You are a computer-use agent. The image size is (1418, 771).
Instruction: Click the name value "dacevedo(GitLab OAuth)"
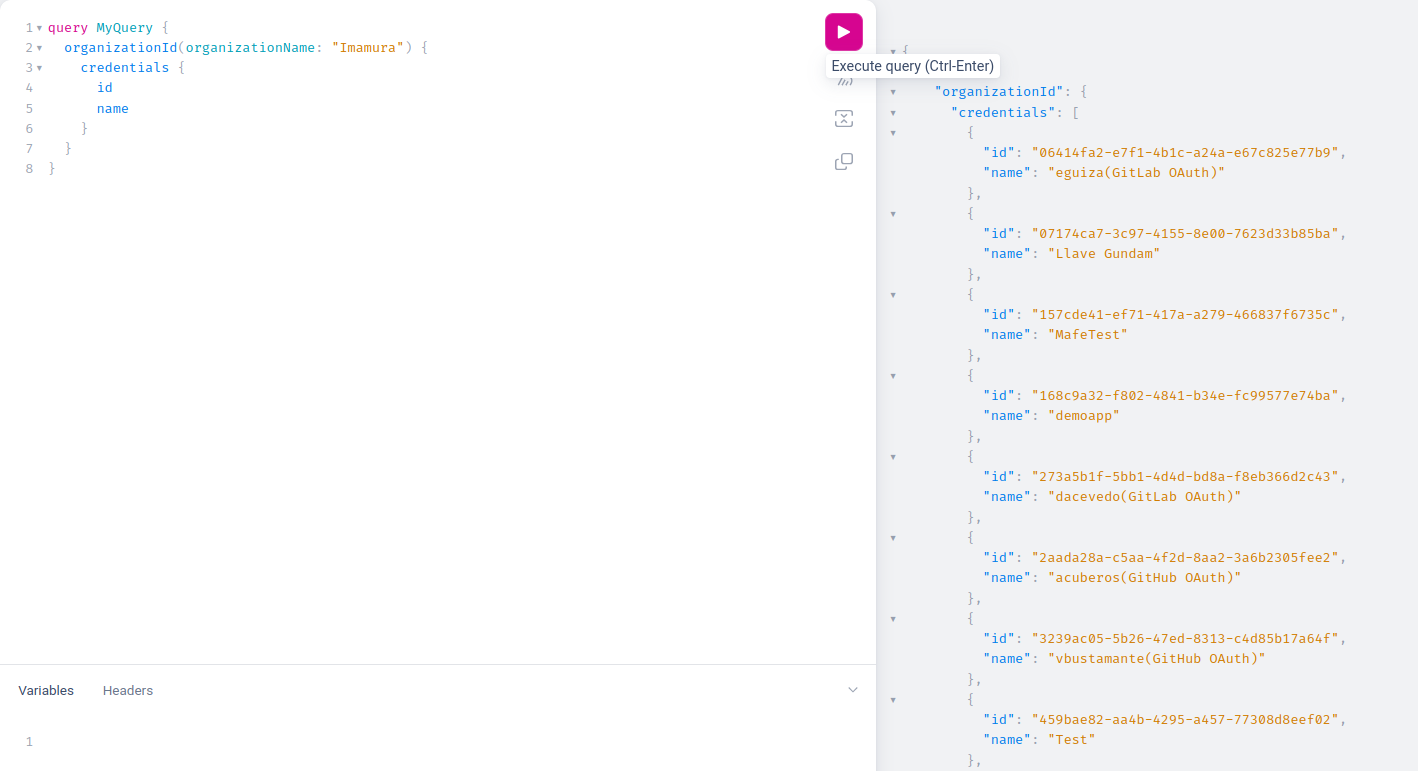[1144, 496]
